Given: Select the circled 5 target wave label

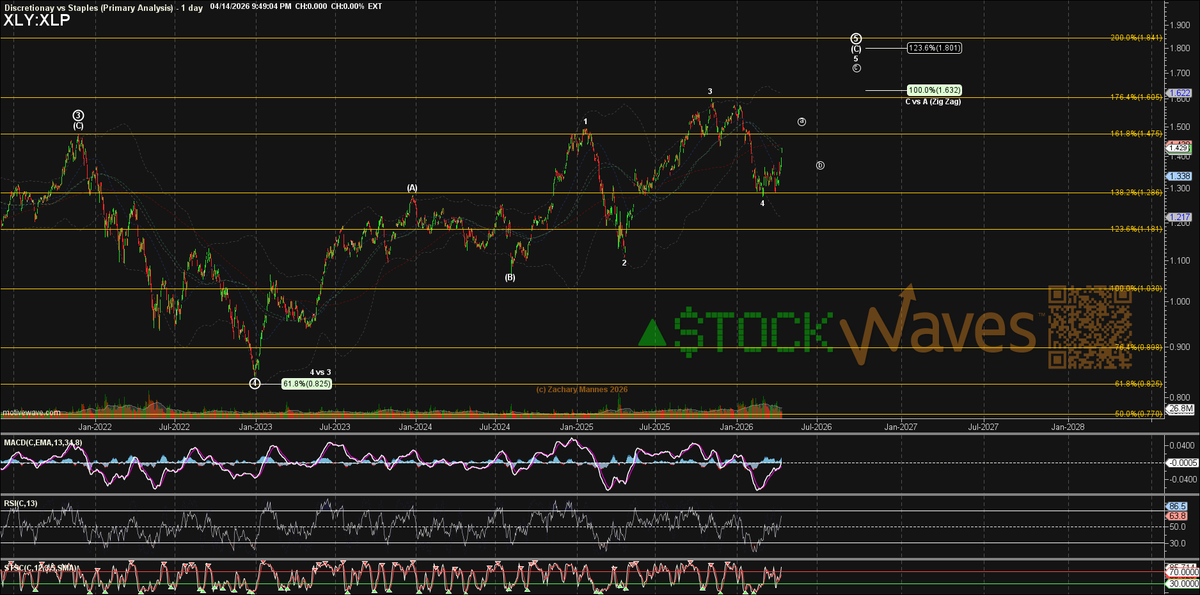Looking at the screenshot, I should click(856, 39).
